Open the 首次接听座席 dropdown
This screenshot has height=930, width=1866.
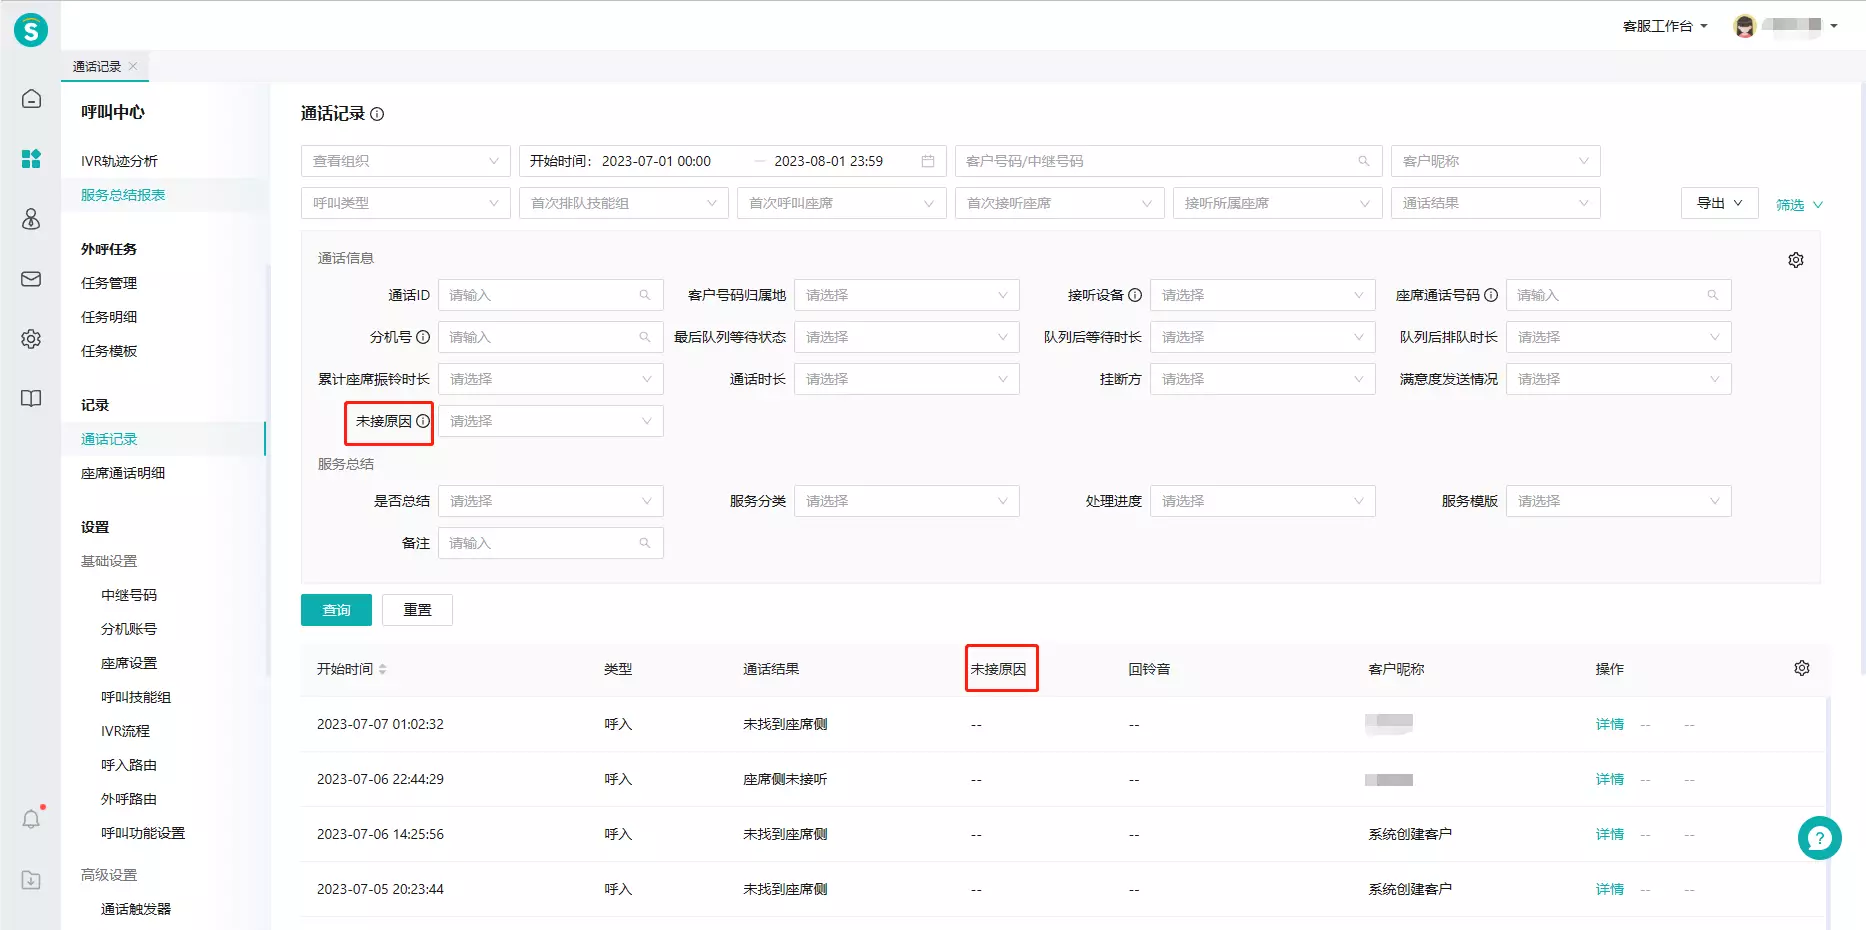1060,203
